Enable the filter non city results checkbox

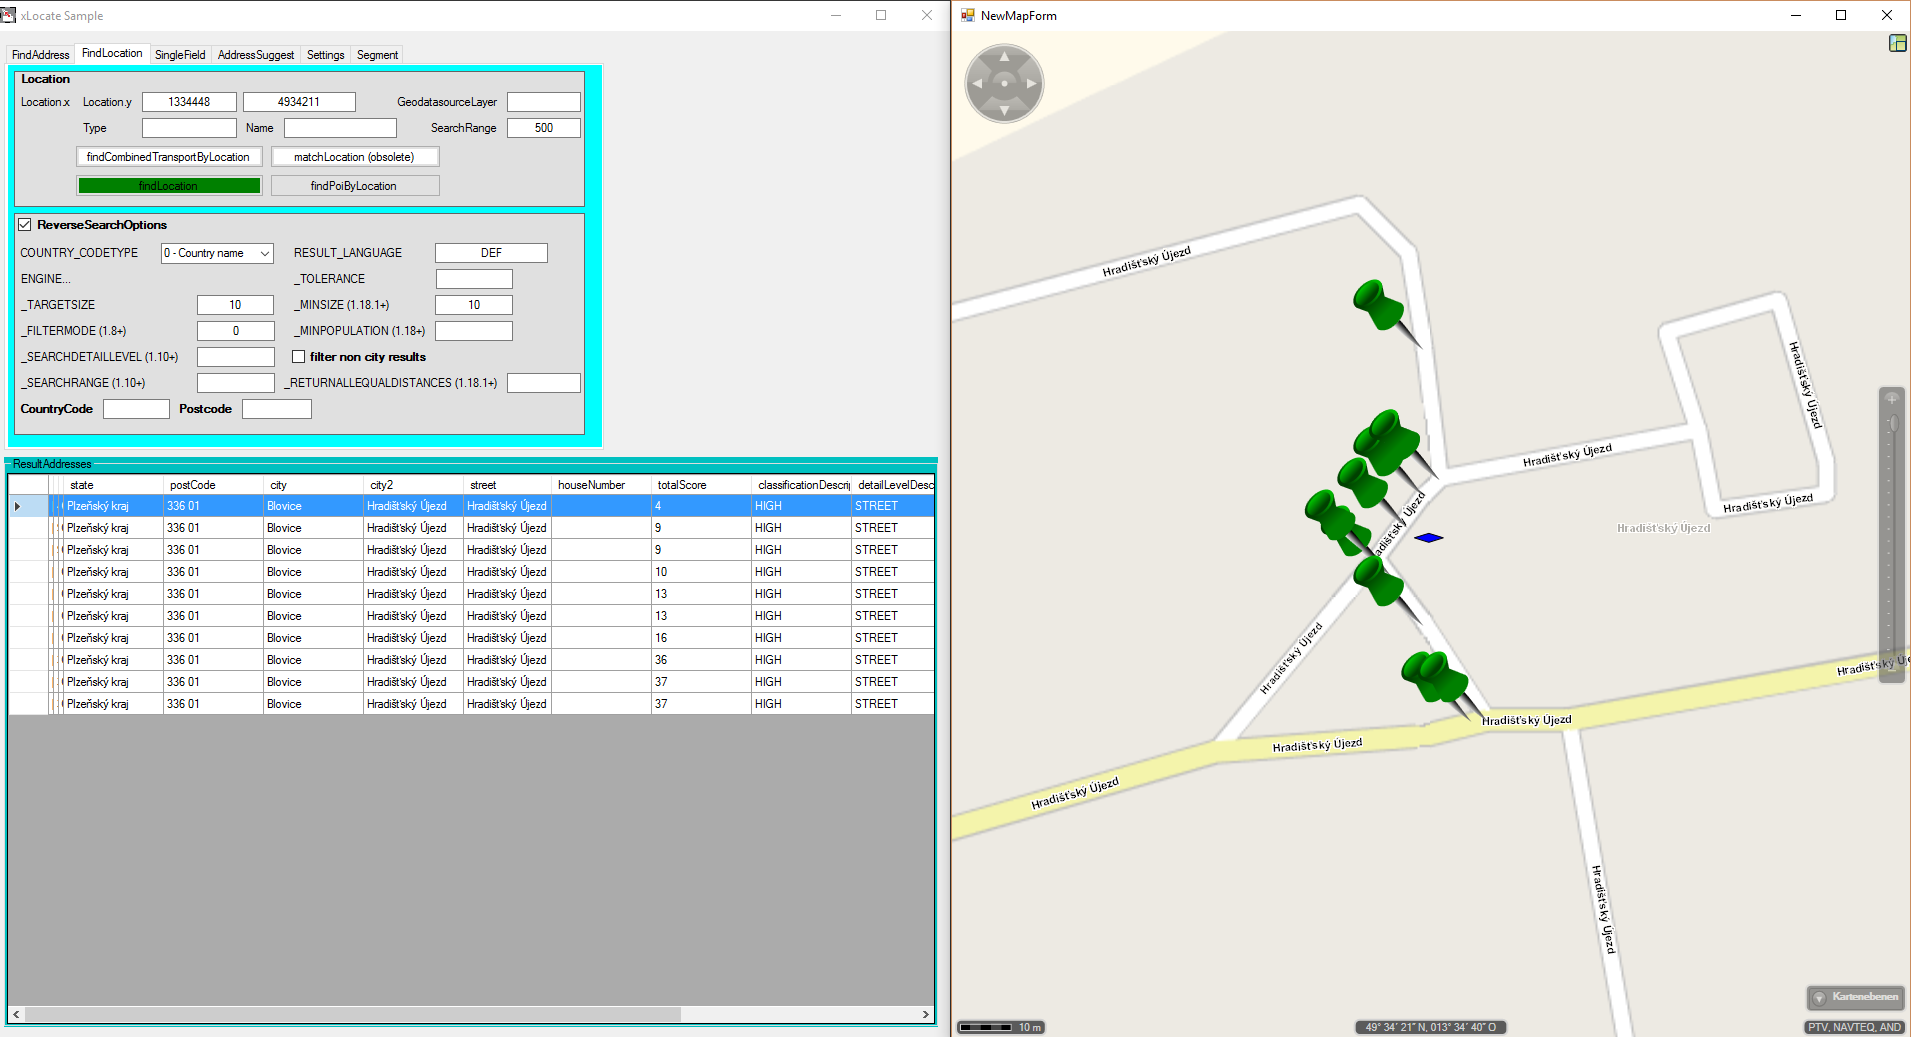299,357
